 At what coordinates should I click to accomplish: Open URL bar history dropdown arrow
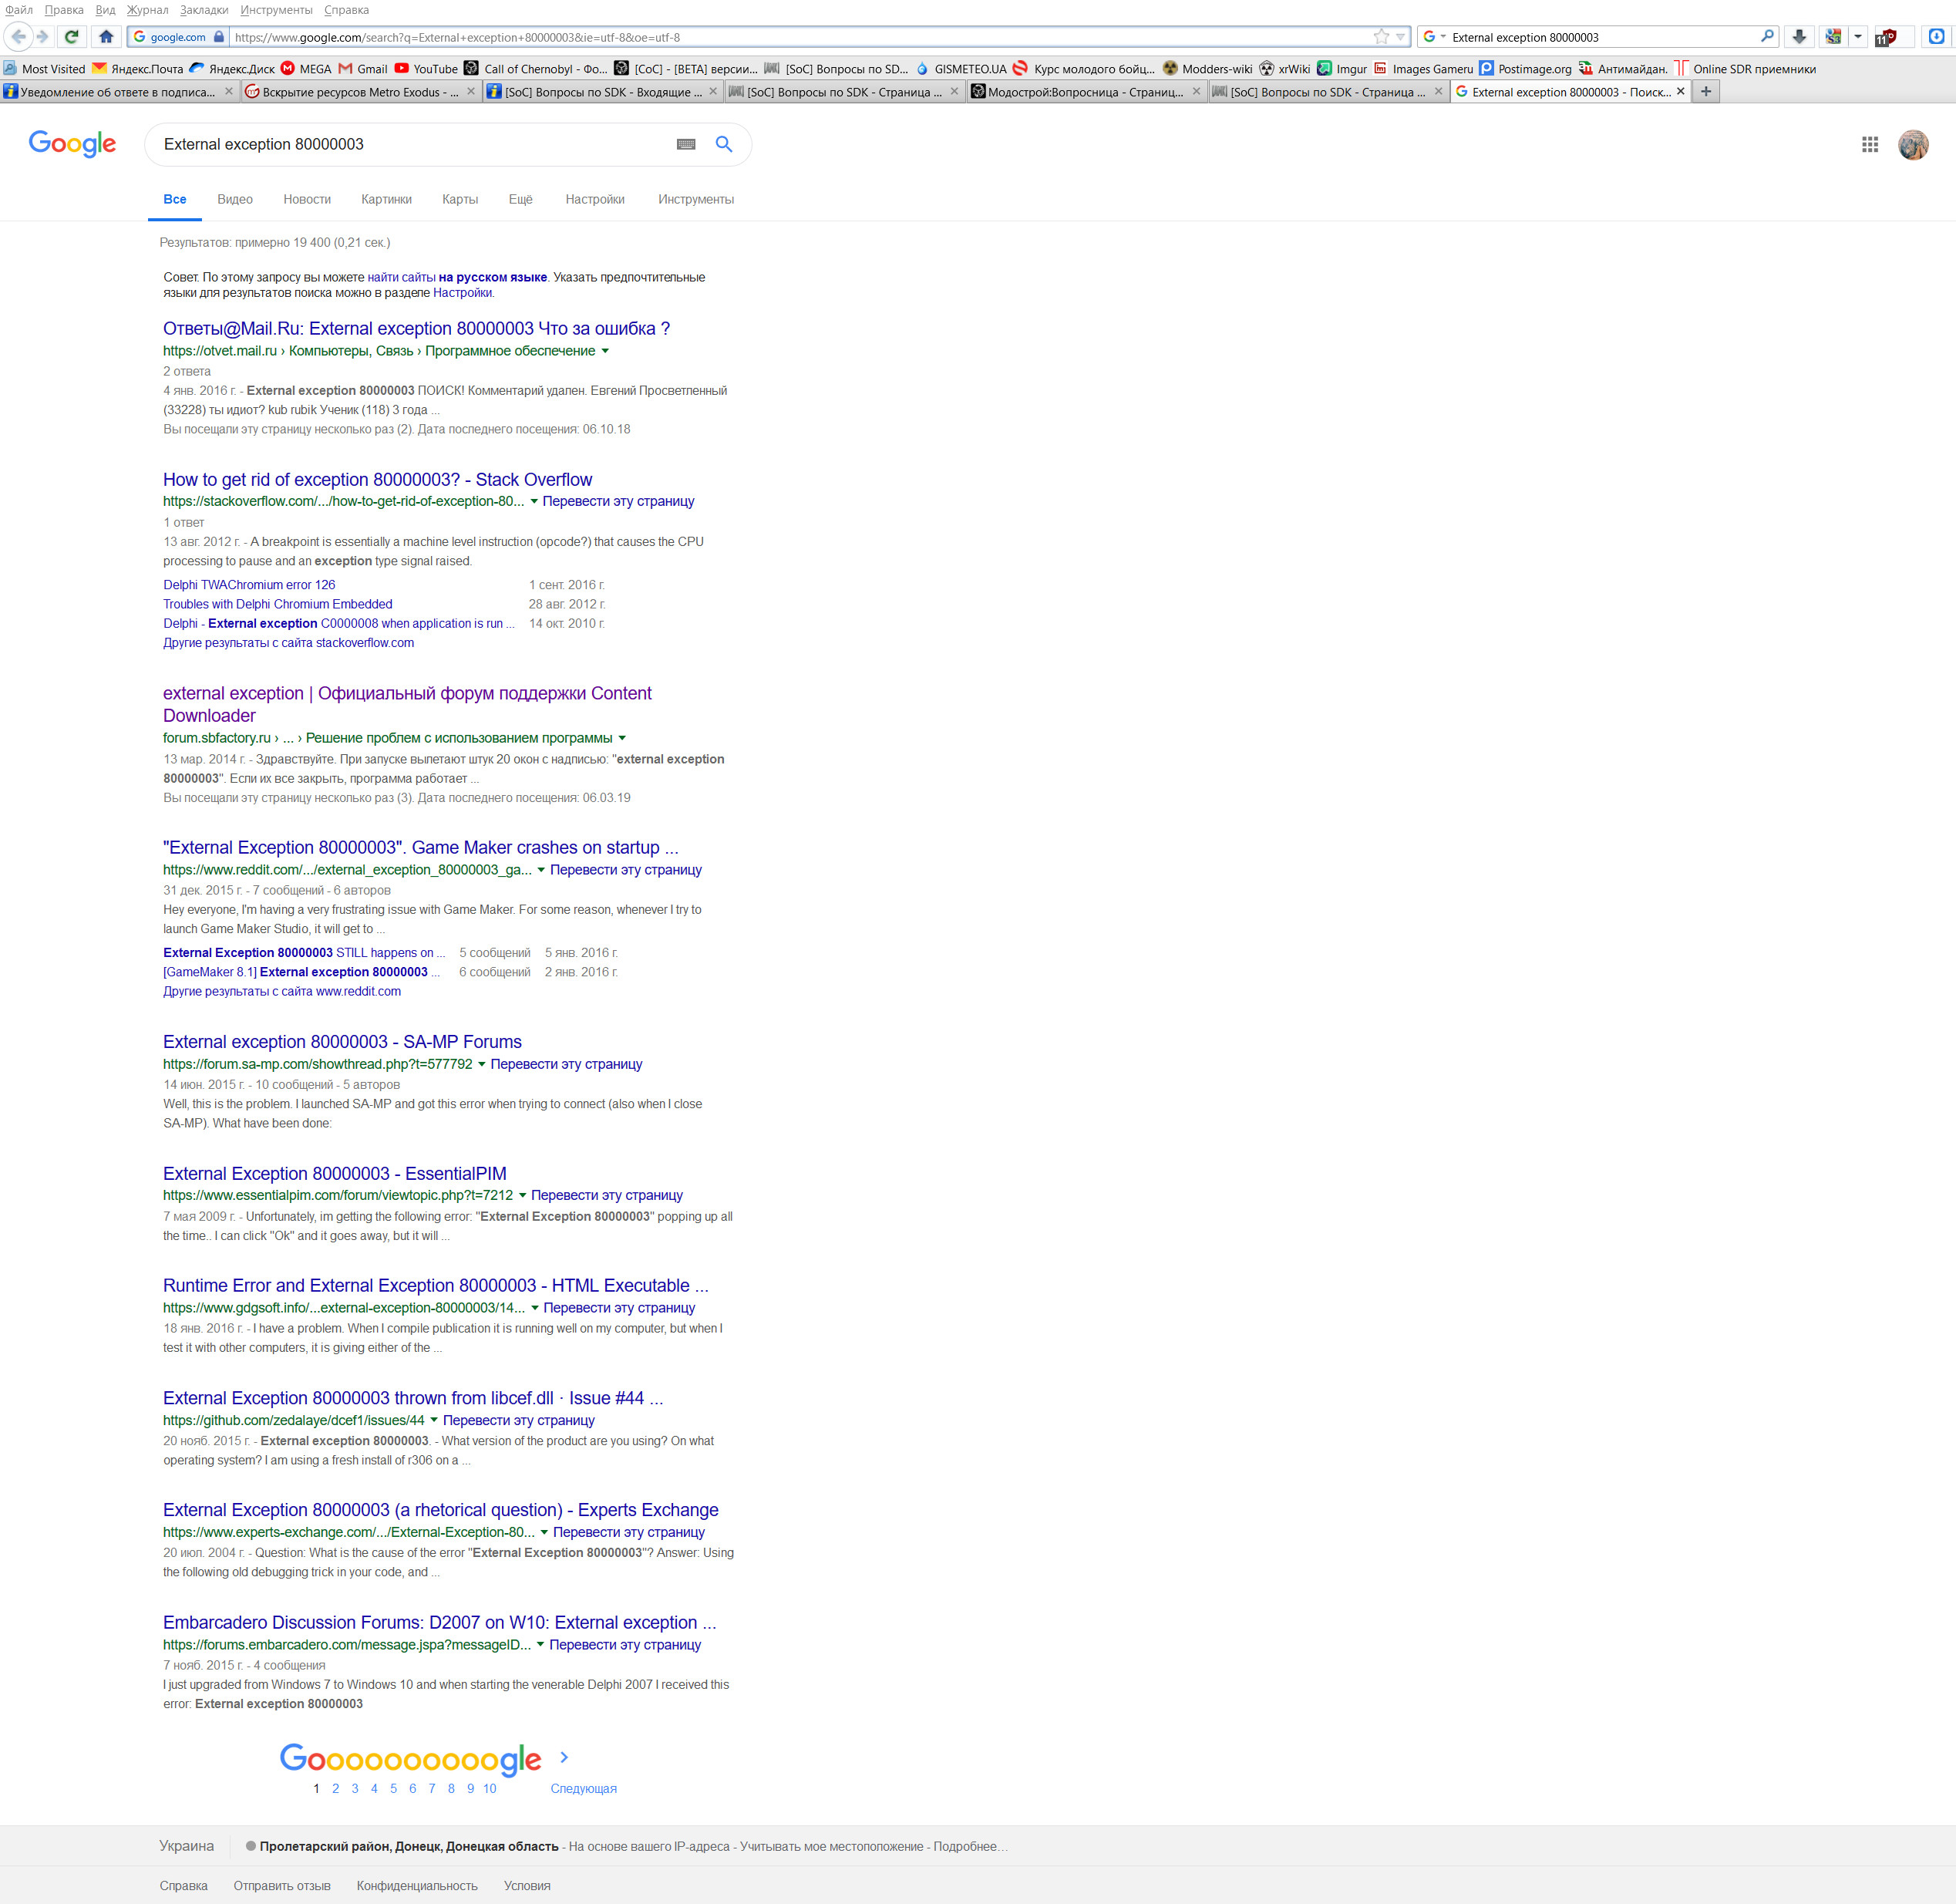[1400, 37]
